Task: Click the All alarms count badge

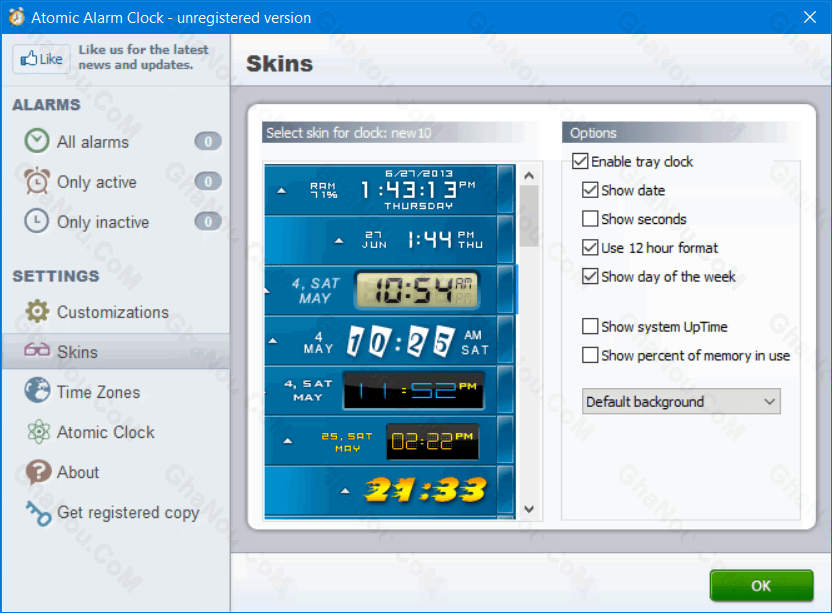Action: tap(208, 141)
